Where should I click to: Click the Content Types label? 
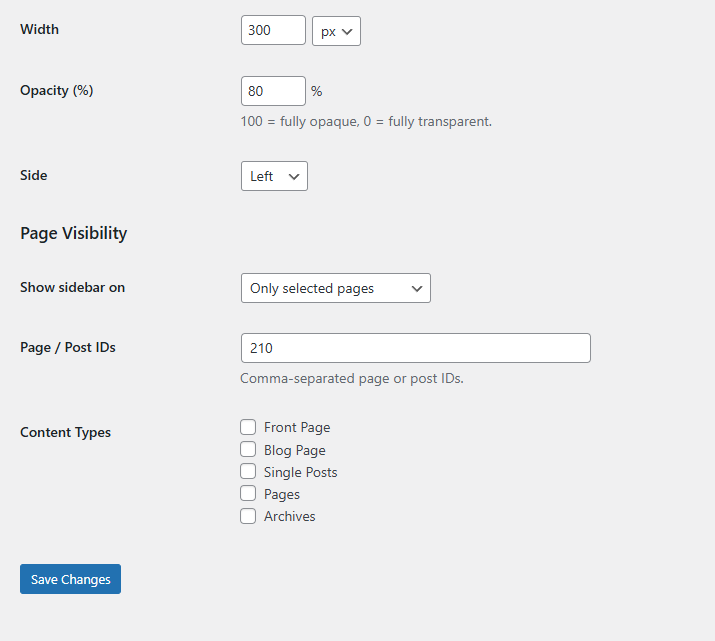tap(65, 433)
